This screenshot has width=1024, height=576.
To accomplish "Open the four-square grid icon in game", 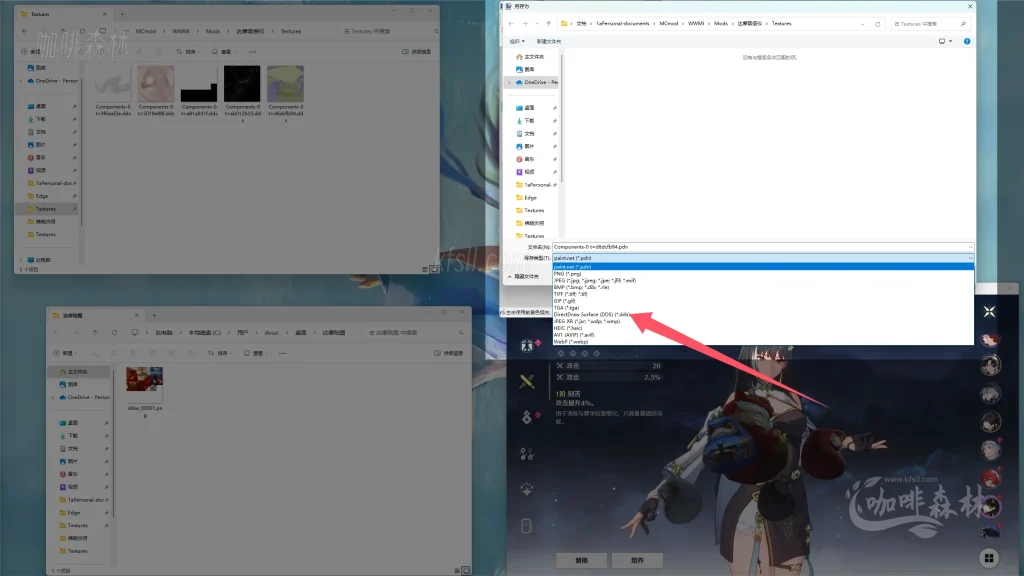I will (x=989, y=558).
